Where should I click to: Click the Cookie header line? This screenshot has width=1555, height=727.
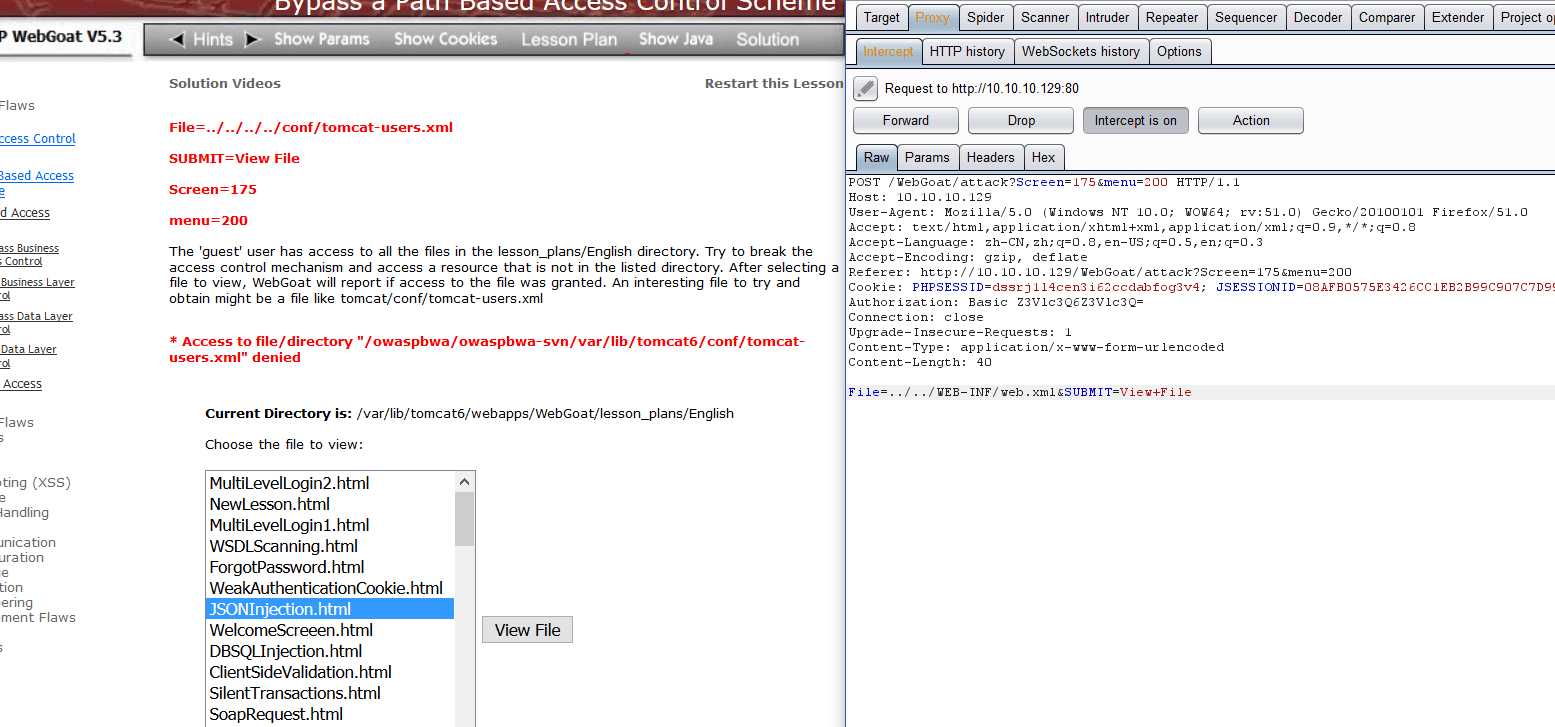pos(1201,287)
